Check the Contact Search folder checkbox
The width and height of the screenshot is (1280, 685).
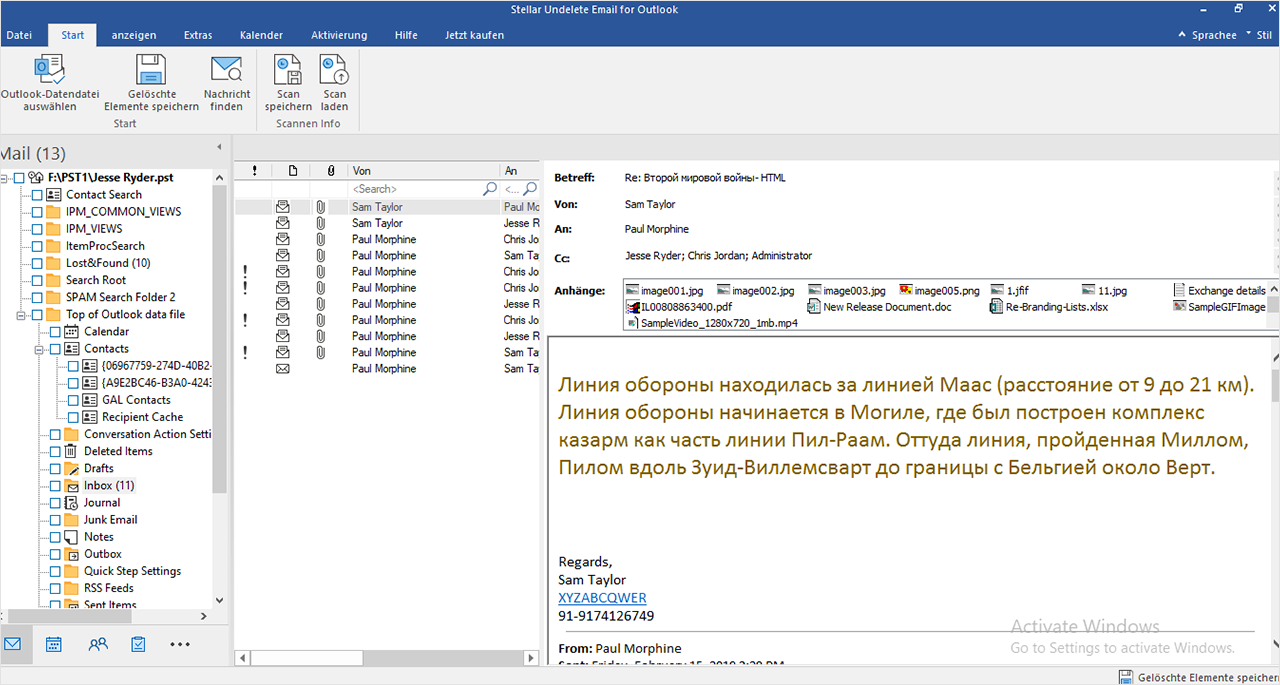(38, 195)
